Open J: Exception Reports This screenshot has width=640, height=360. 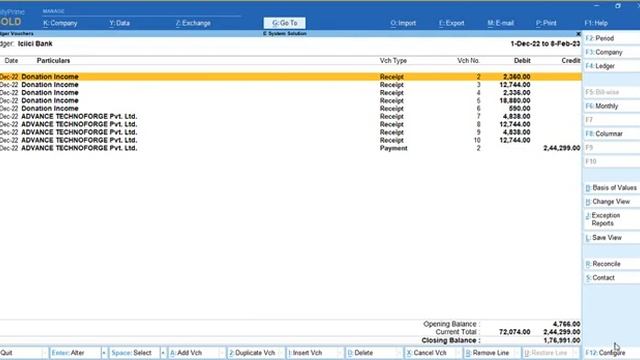(x=611, y=219)
